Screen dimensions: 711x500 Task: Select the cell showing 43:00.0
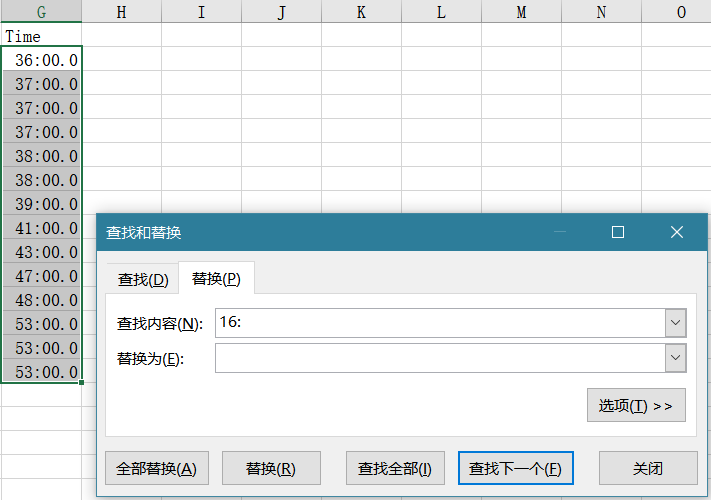point(41,252)
